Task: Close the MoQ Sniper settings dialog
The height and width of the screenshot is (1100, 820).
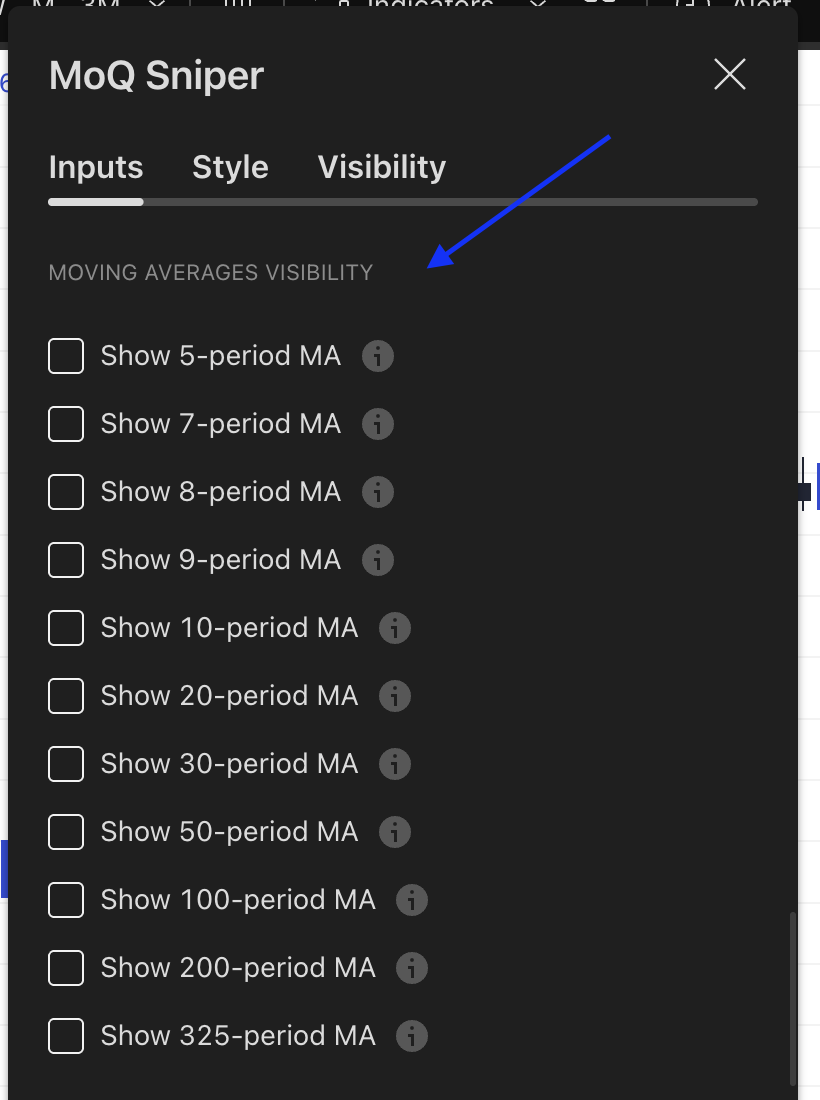Action: (730, 74)
